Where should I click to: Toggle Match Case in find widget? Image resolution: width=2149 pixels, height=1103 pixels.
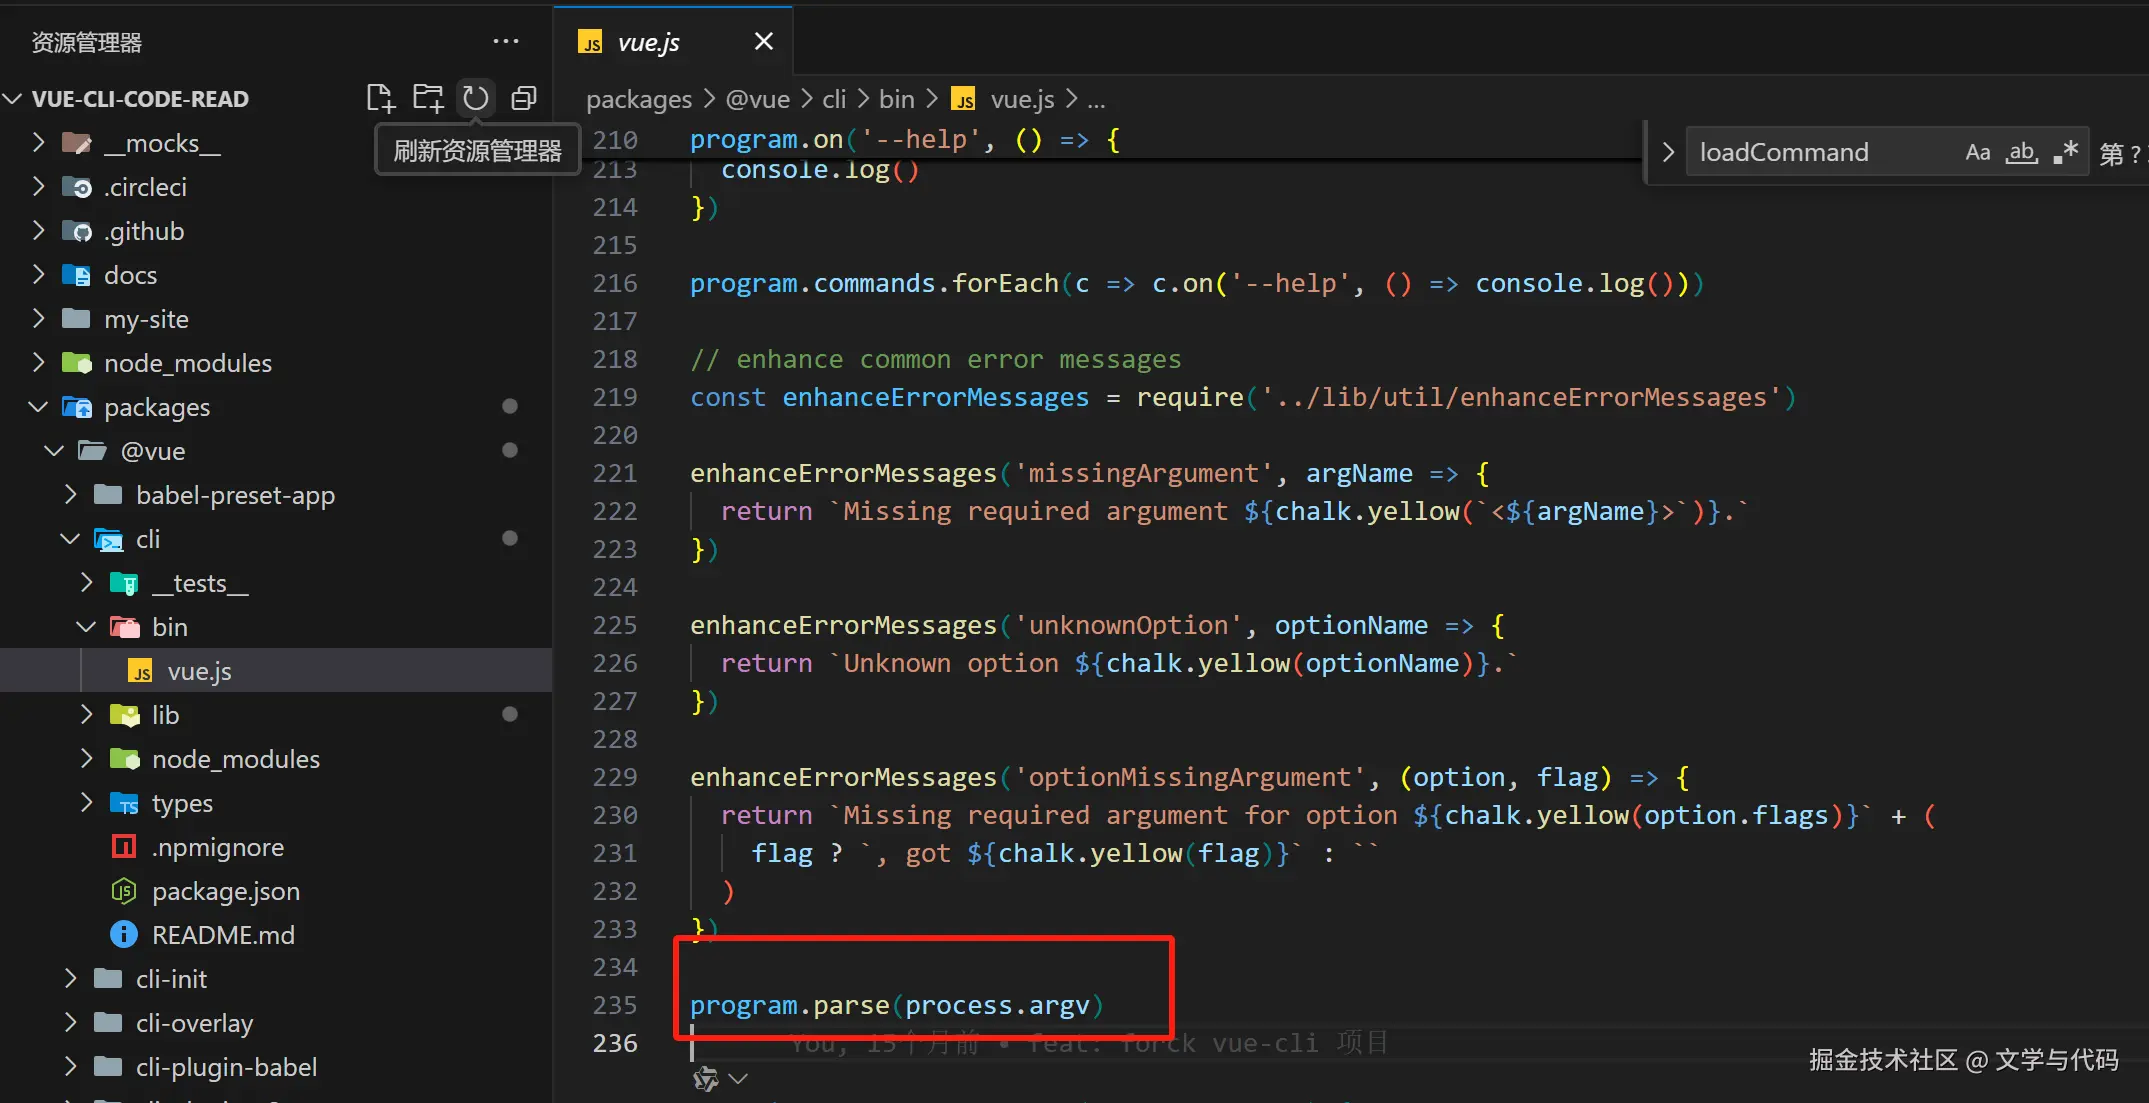coord(1977,153)
